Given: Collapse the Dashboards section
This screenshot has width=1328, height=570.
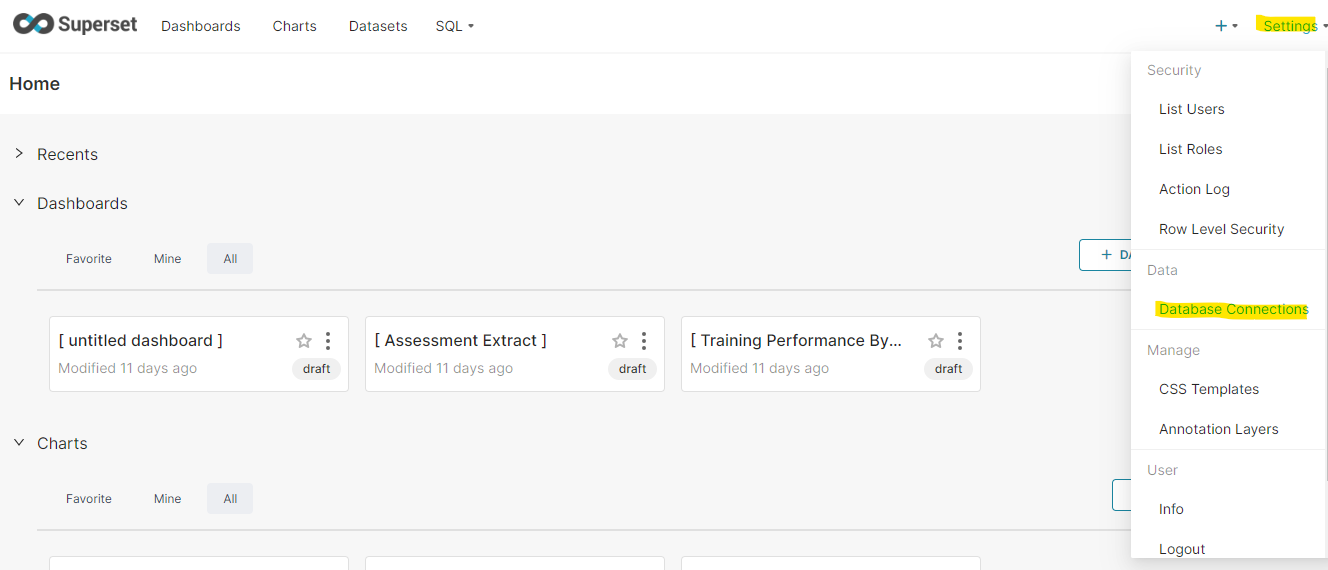Looking at the screenshot, I should tap(19, 203).
